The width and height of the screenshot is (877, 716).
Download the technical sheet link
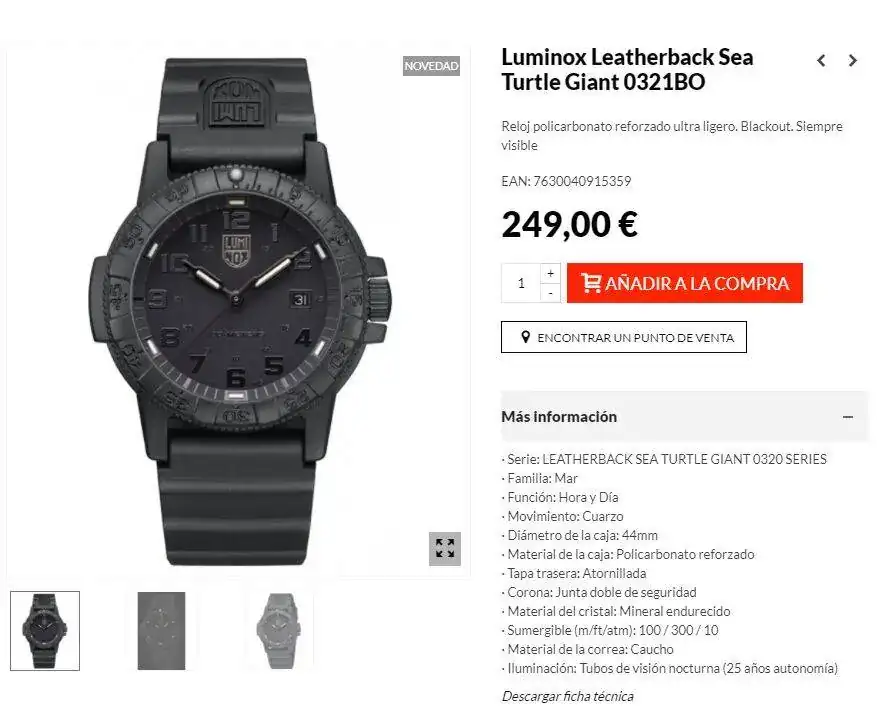[x=568, y=696]
